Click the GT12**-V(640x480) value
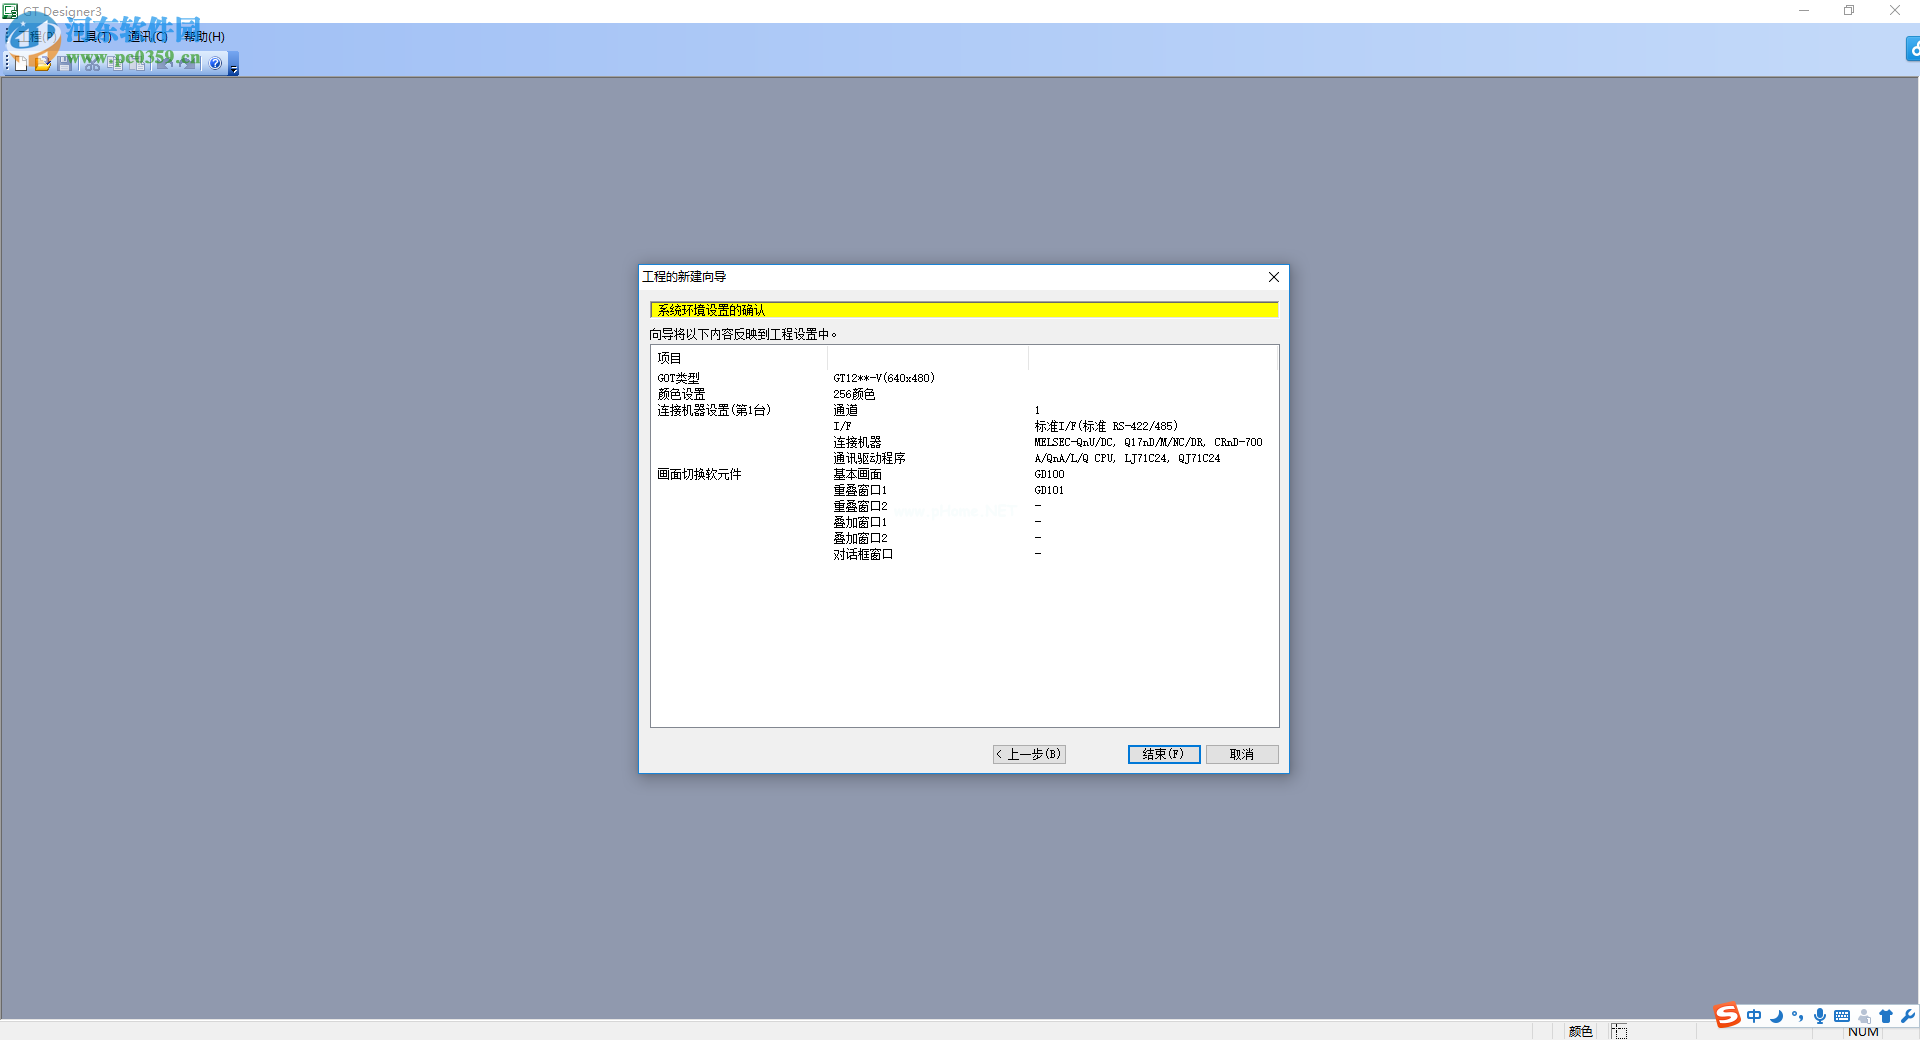This screenshot has width=1920, height=1040. pyautogui.click(x=883, y=378)
